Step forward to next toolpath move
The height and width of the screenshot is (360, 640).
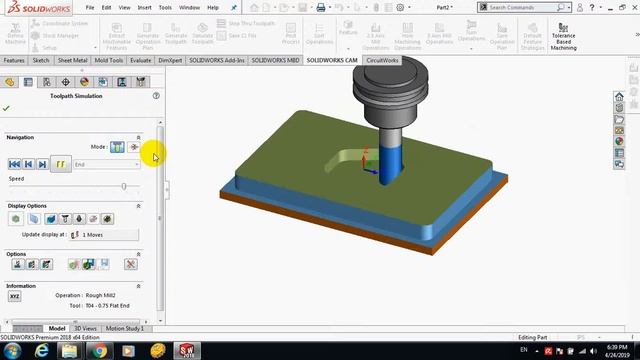[42, 164]
